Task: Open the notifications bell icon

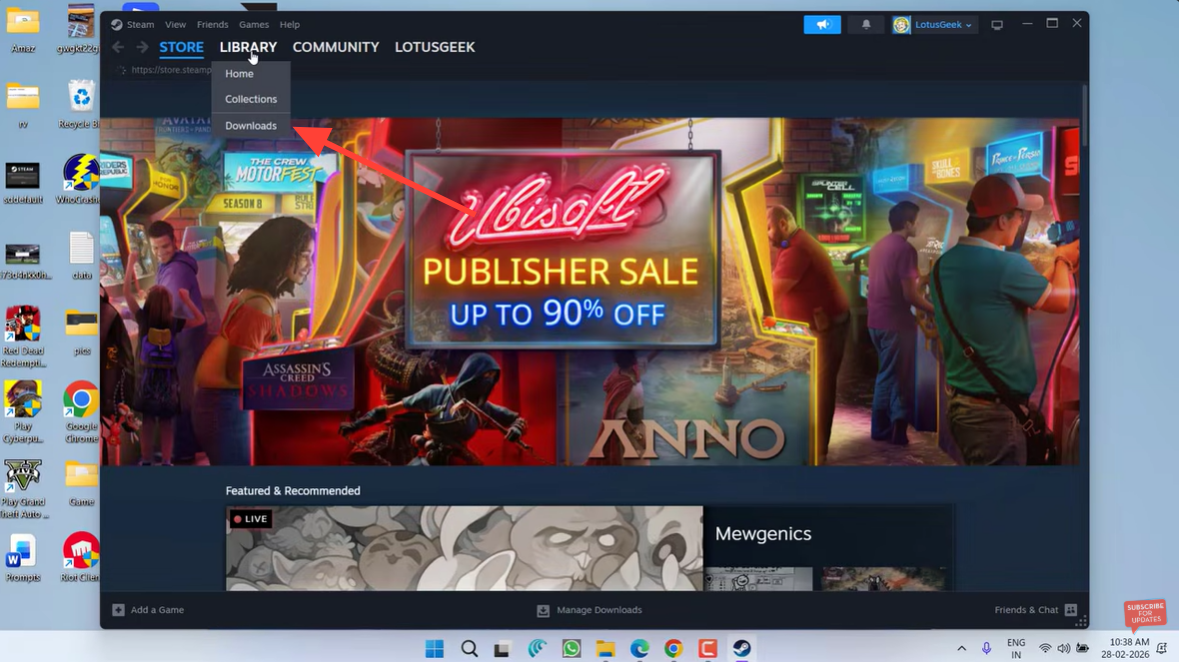Action: (x=866, y=25)
